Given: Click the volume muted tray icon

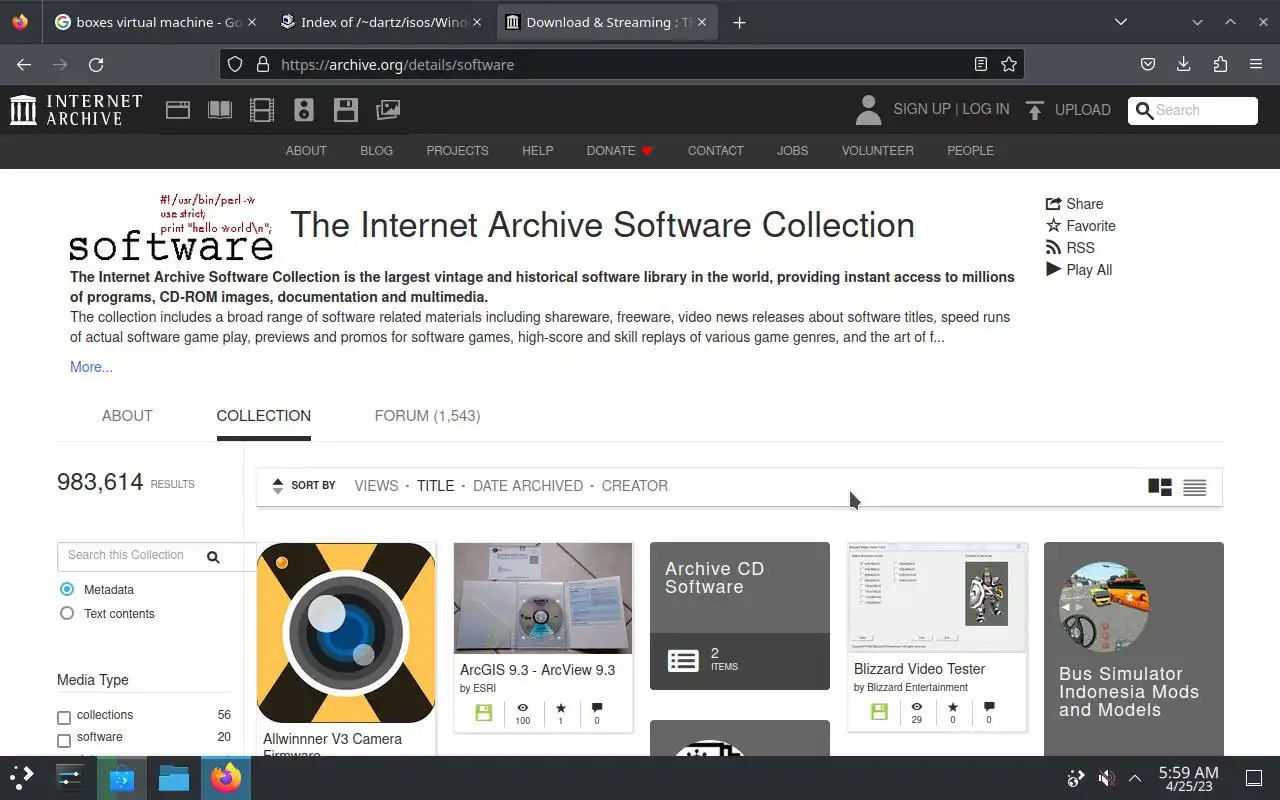Looking at the screenshot, I should pyautogui.click(x=1106, y=778).
